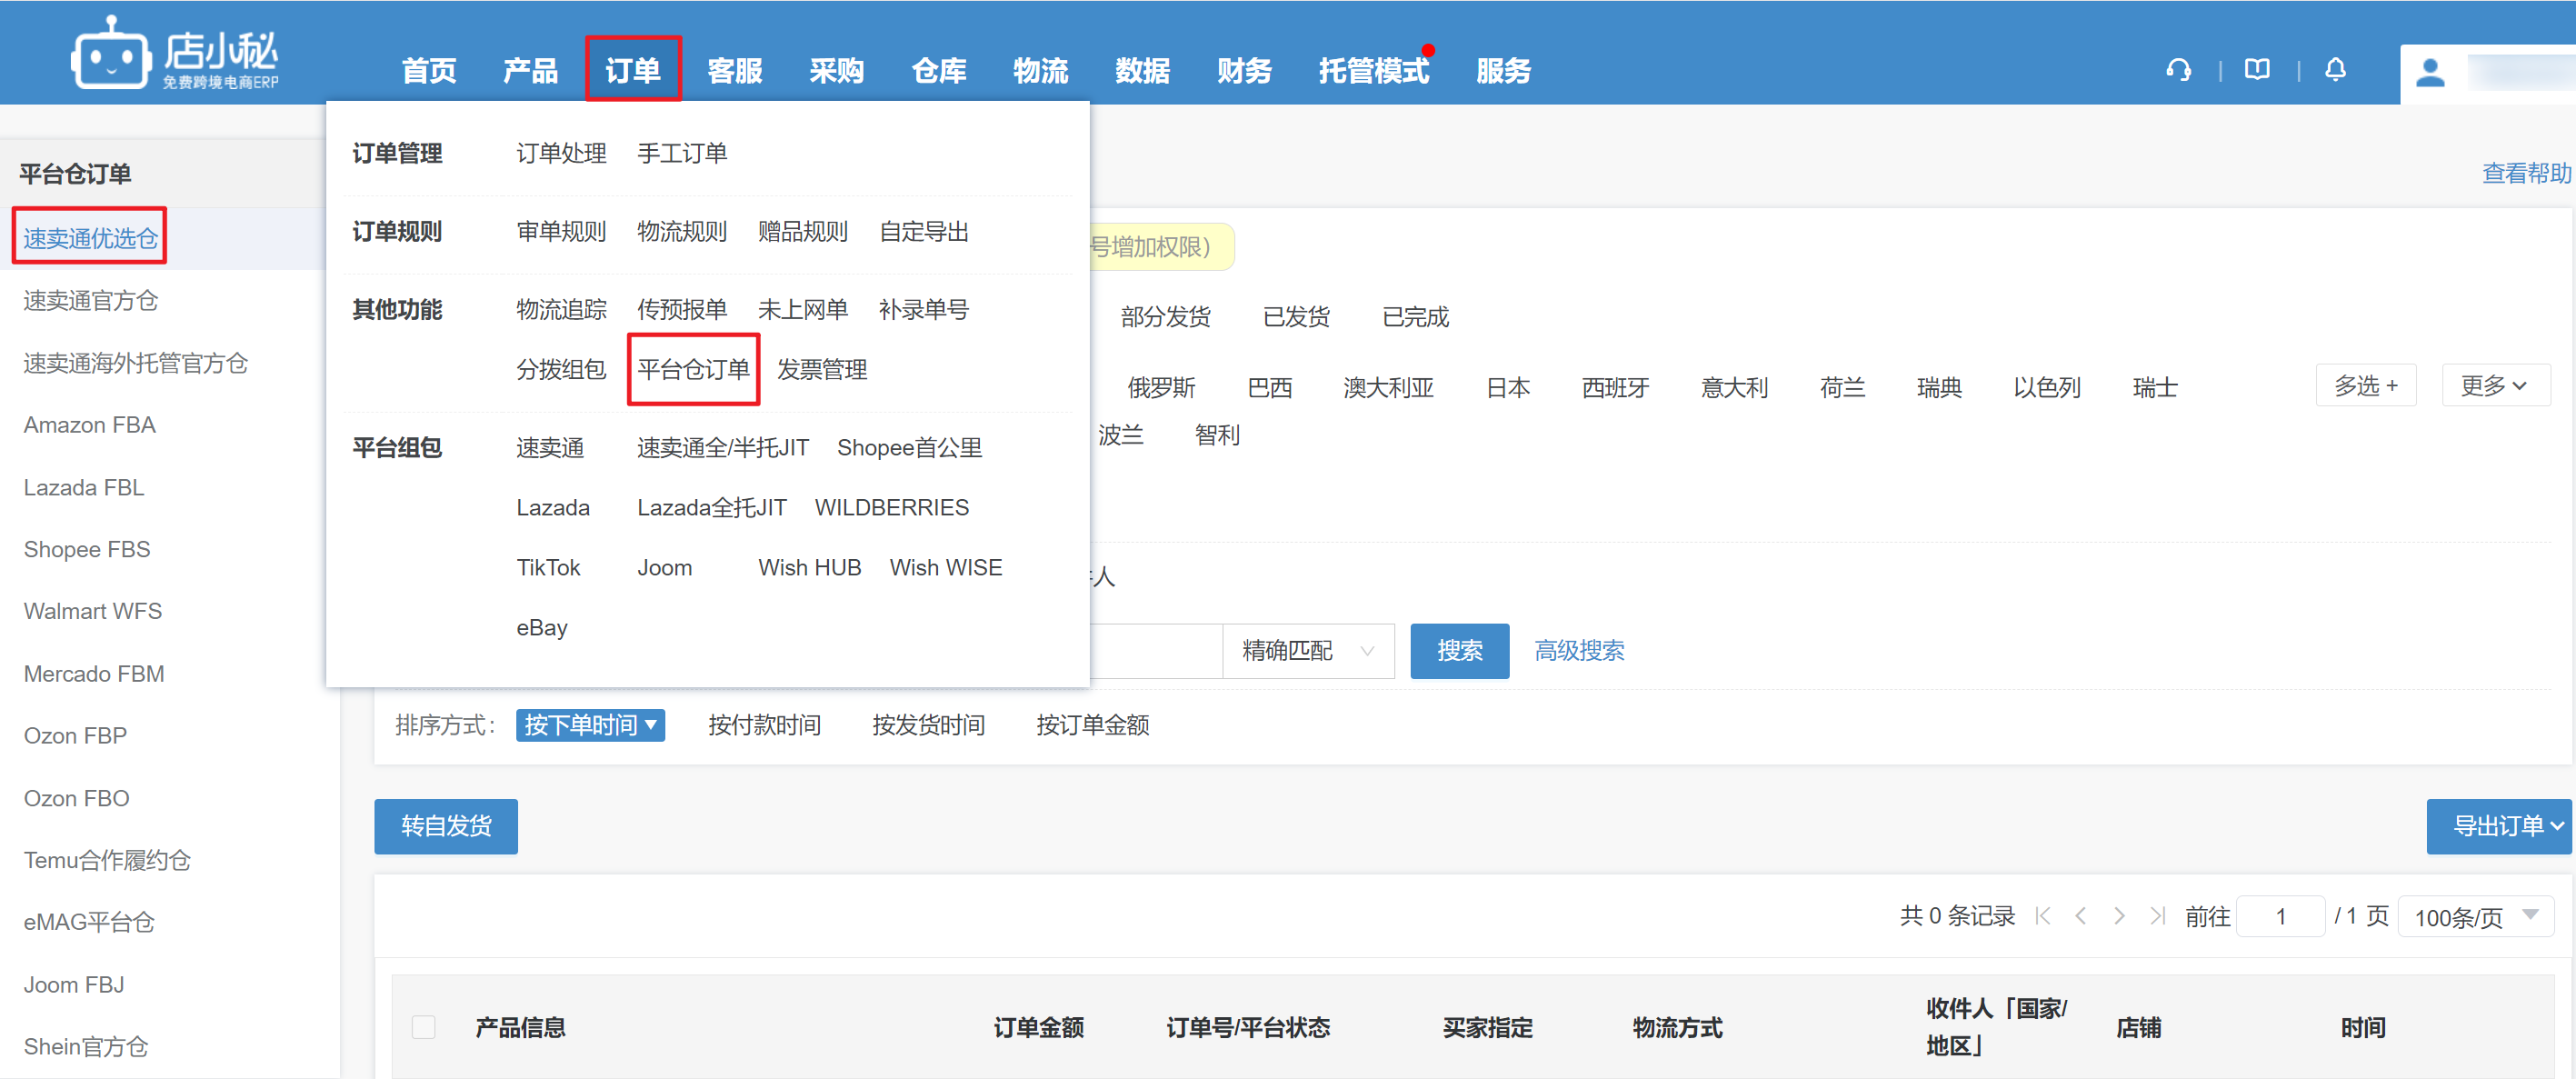Jump to last page arrow

[2157, 915]
